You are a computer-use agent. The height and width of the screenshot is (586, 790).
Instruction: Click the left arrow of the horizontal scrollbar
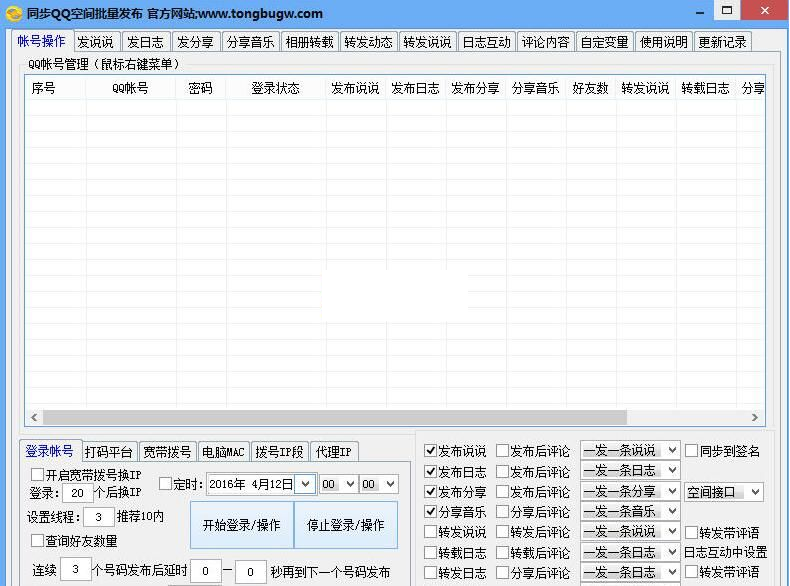point(34,418)
